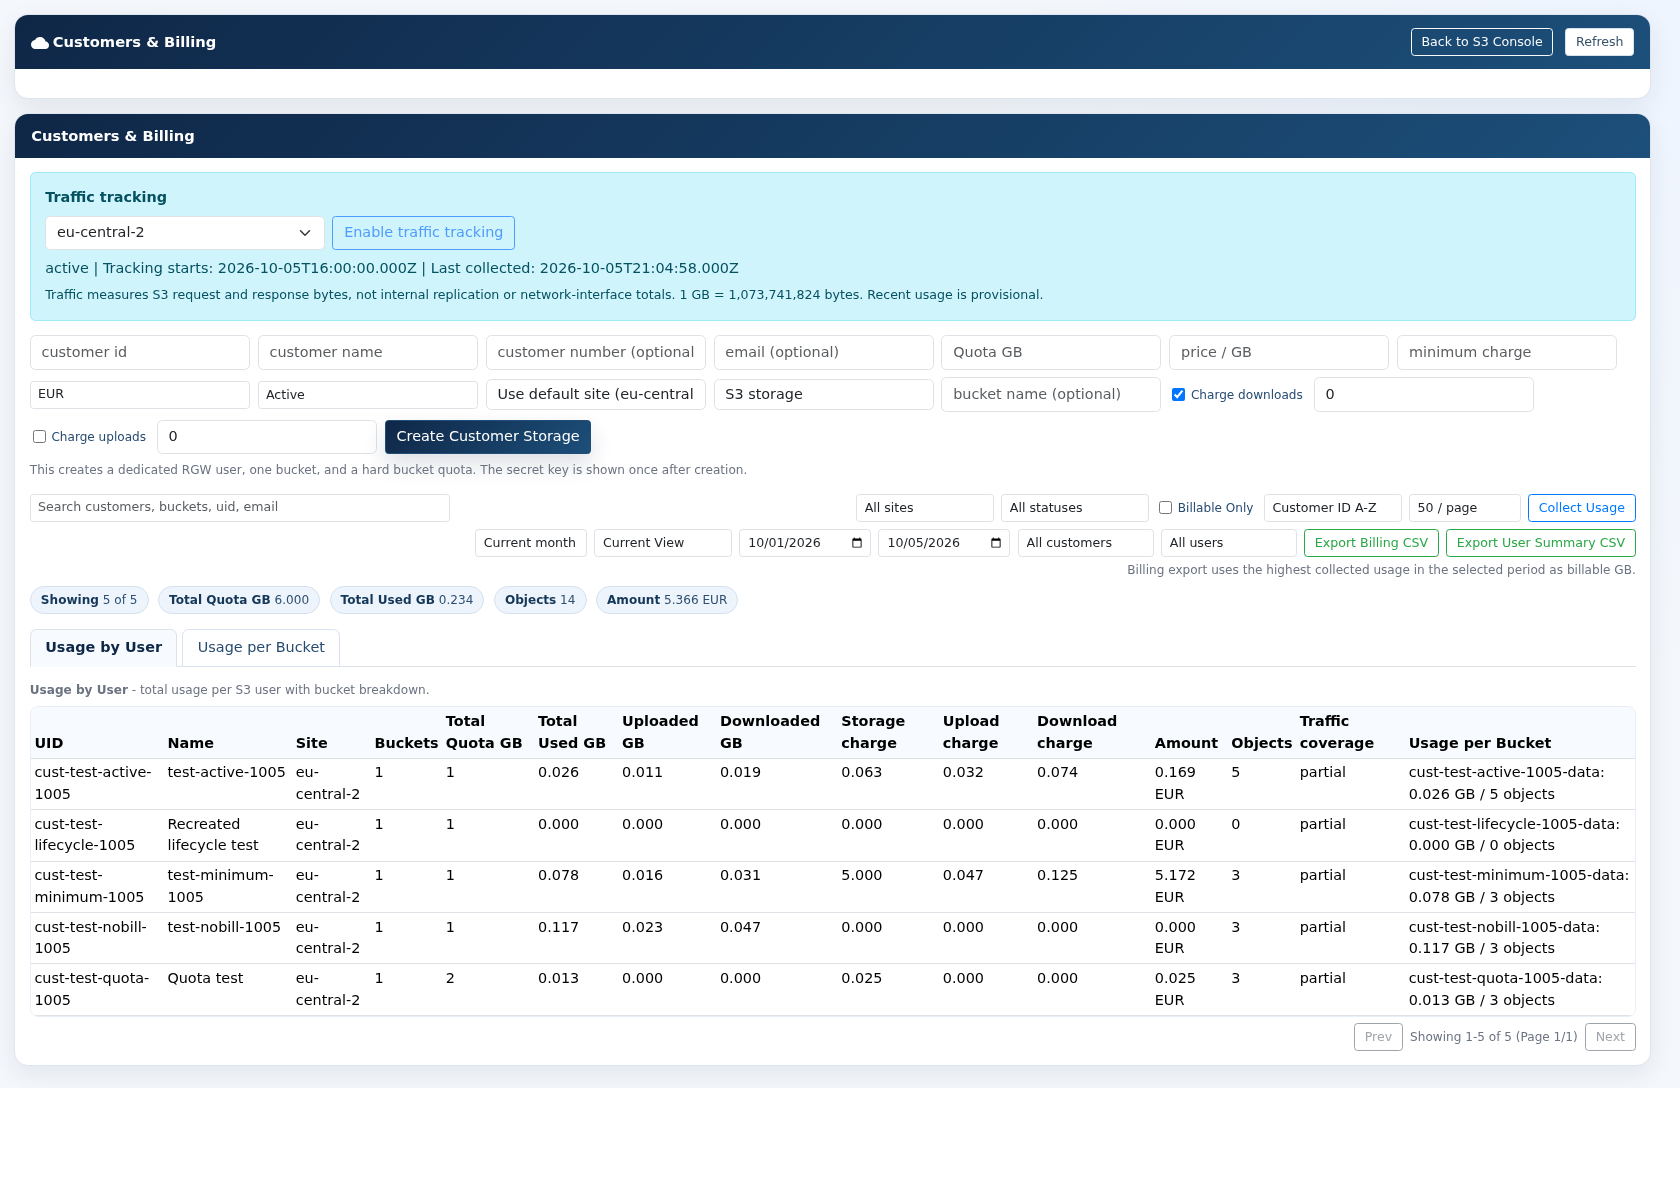Switch to the Usage by User tab

104,648
